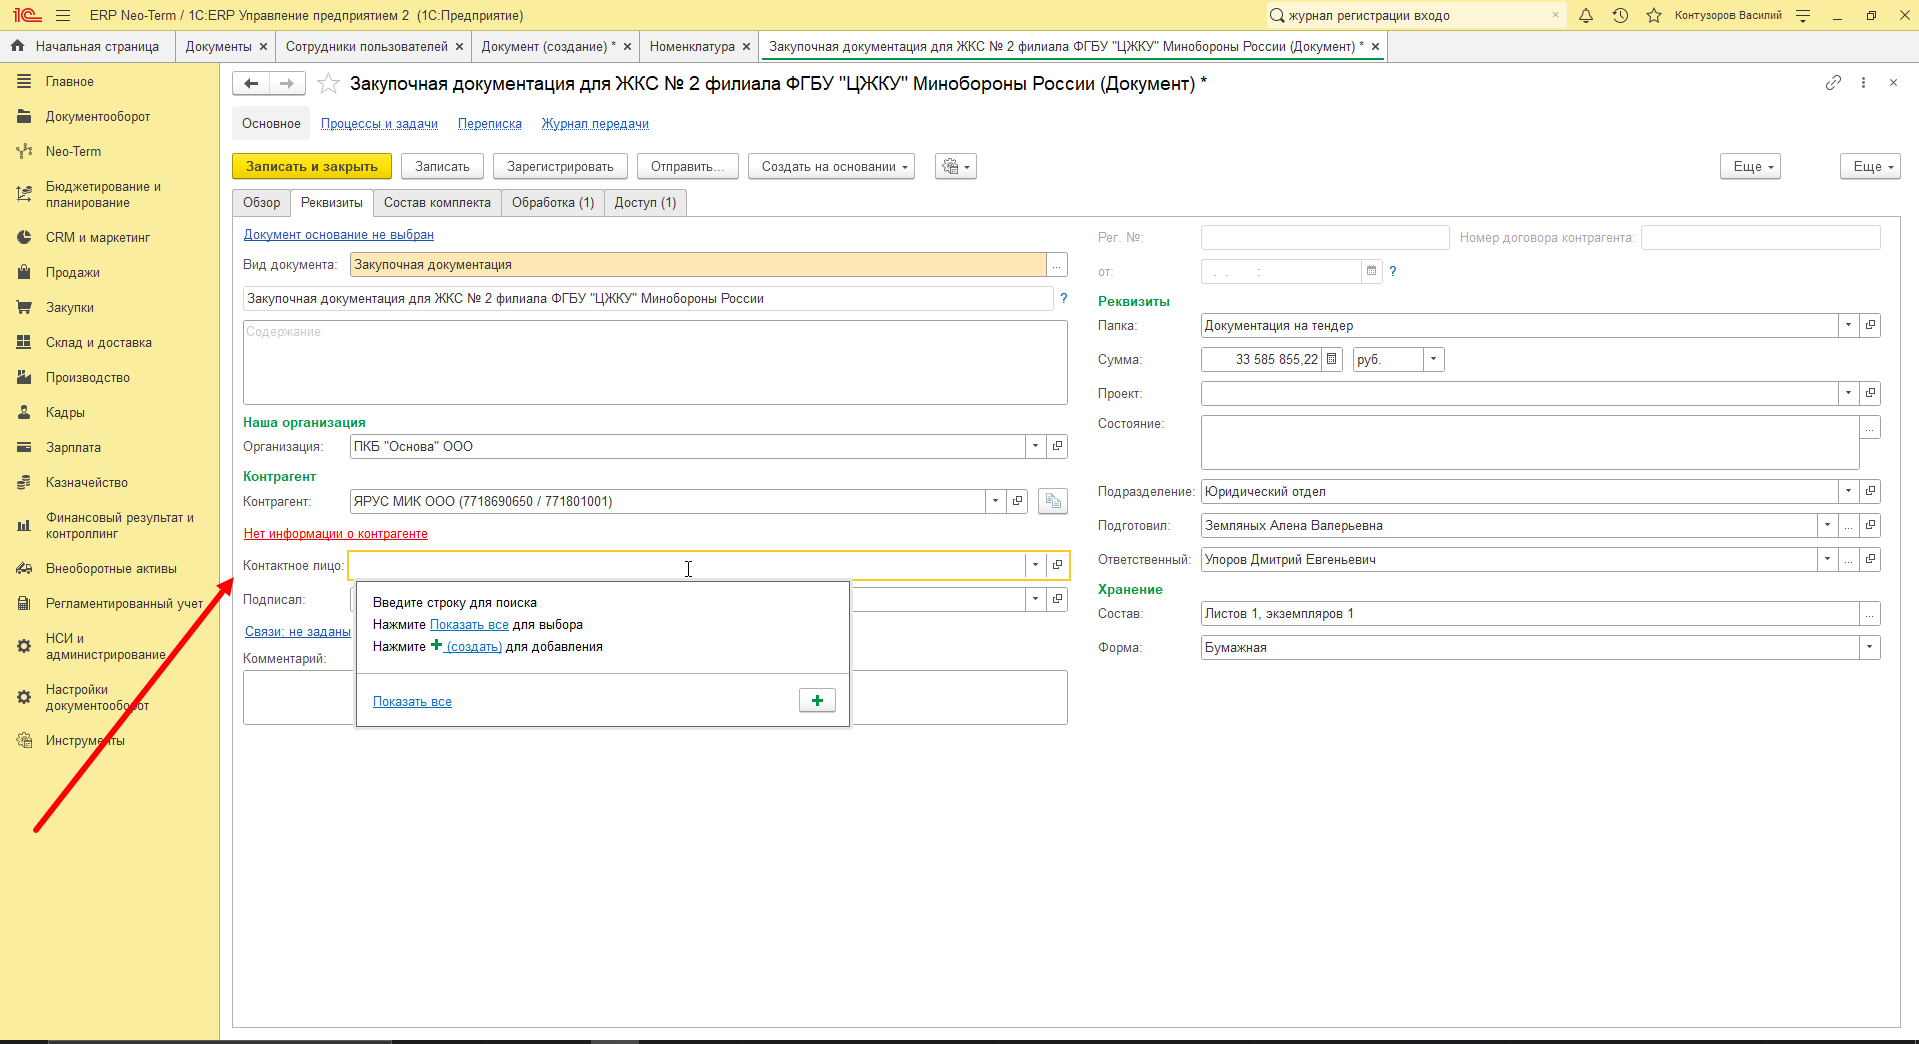
Task: Click Записать и закрыть button
Action: (312, 166)
